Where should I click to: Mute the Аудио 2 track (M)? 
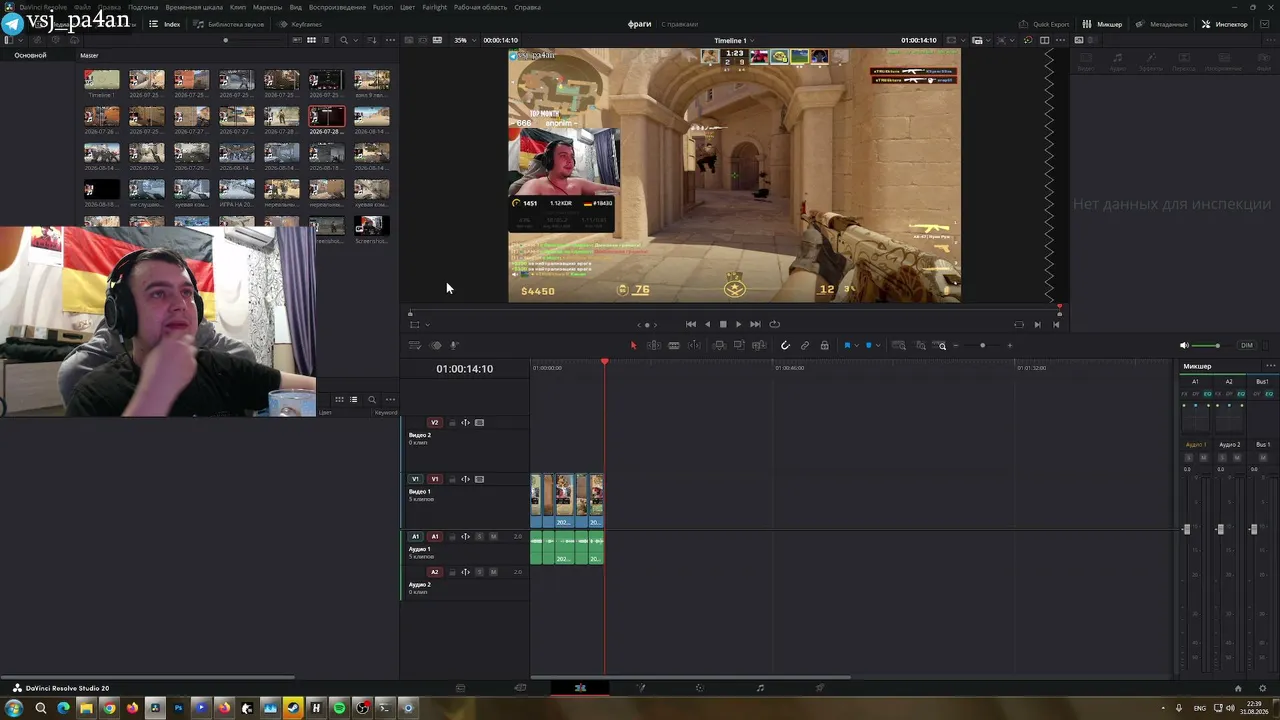[493, 572]
